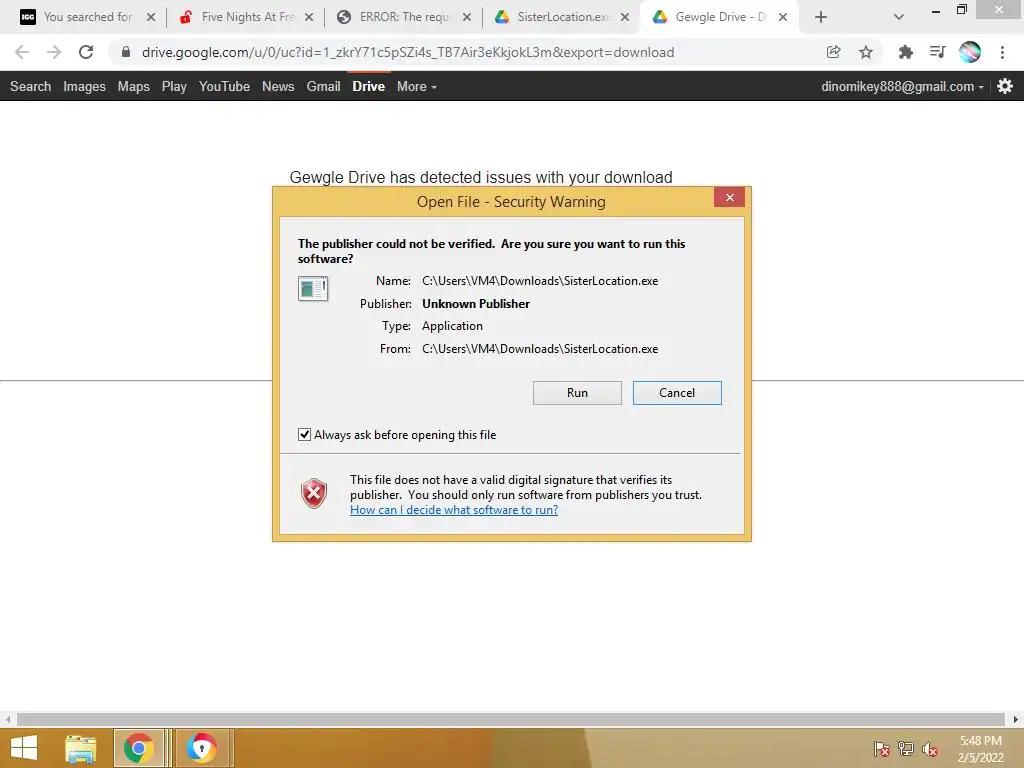Close the You searched for tab
This screenshot has height=768, width=1024.
point(151,17)
